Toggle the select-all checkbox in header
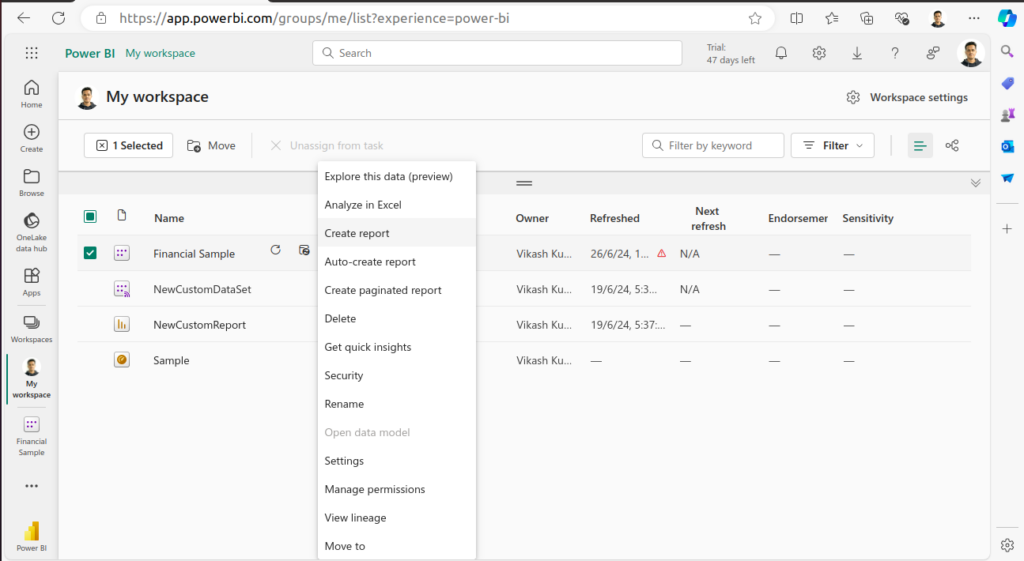Screen dimensions: 1024x561 (90, 217)
